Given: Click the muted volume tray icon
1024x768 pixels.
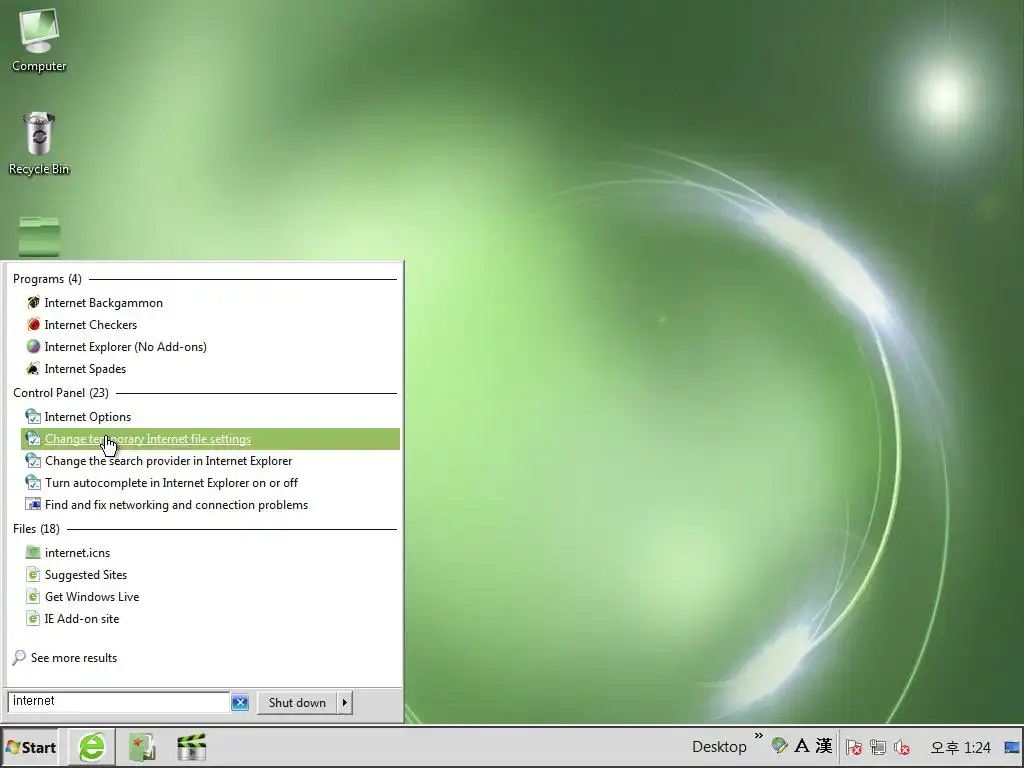Looking at the screenshot, I should [x=902, y=747].
